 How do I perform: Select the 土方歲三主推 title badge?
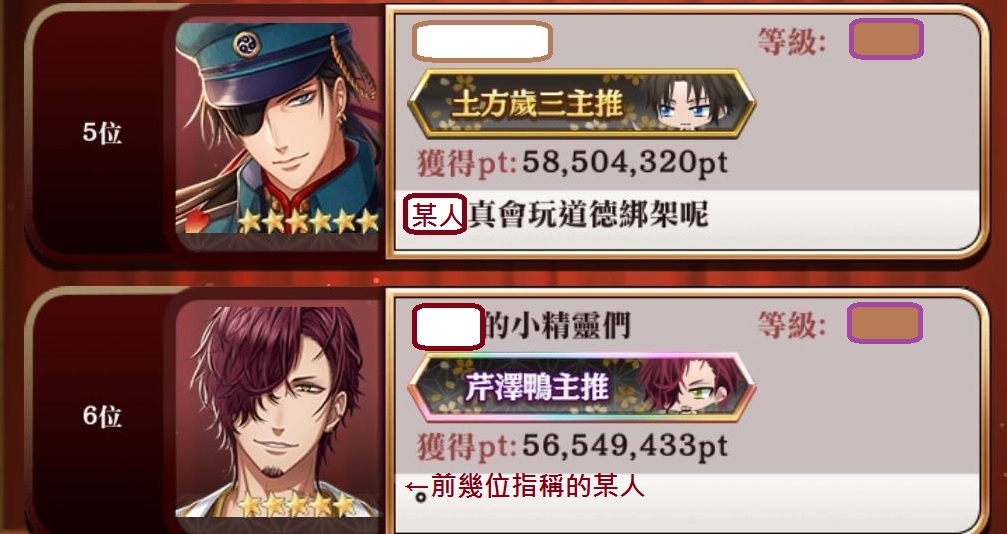(582, 103)
